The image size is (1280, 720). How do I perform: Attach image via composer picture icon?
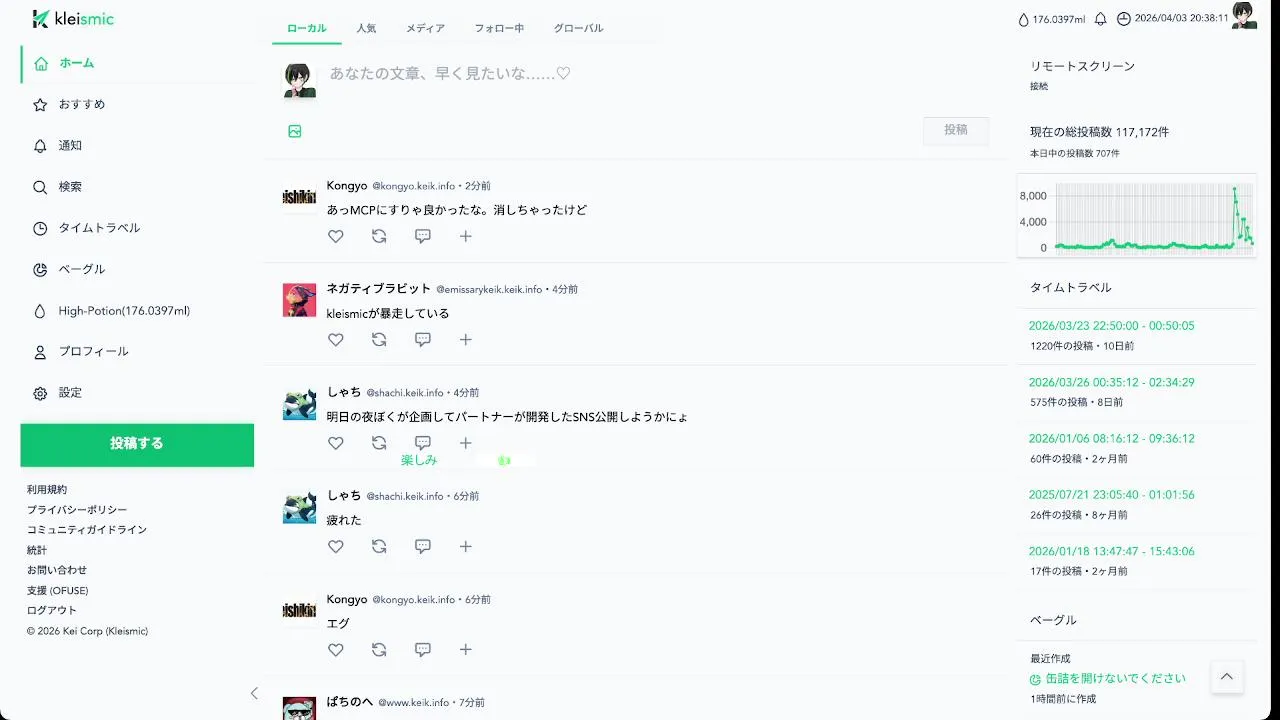tap(295, 131)
